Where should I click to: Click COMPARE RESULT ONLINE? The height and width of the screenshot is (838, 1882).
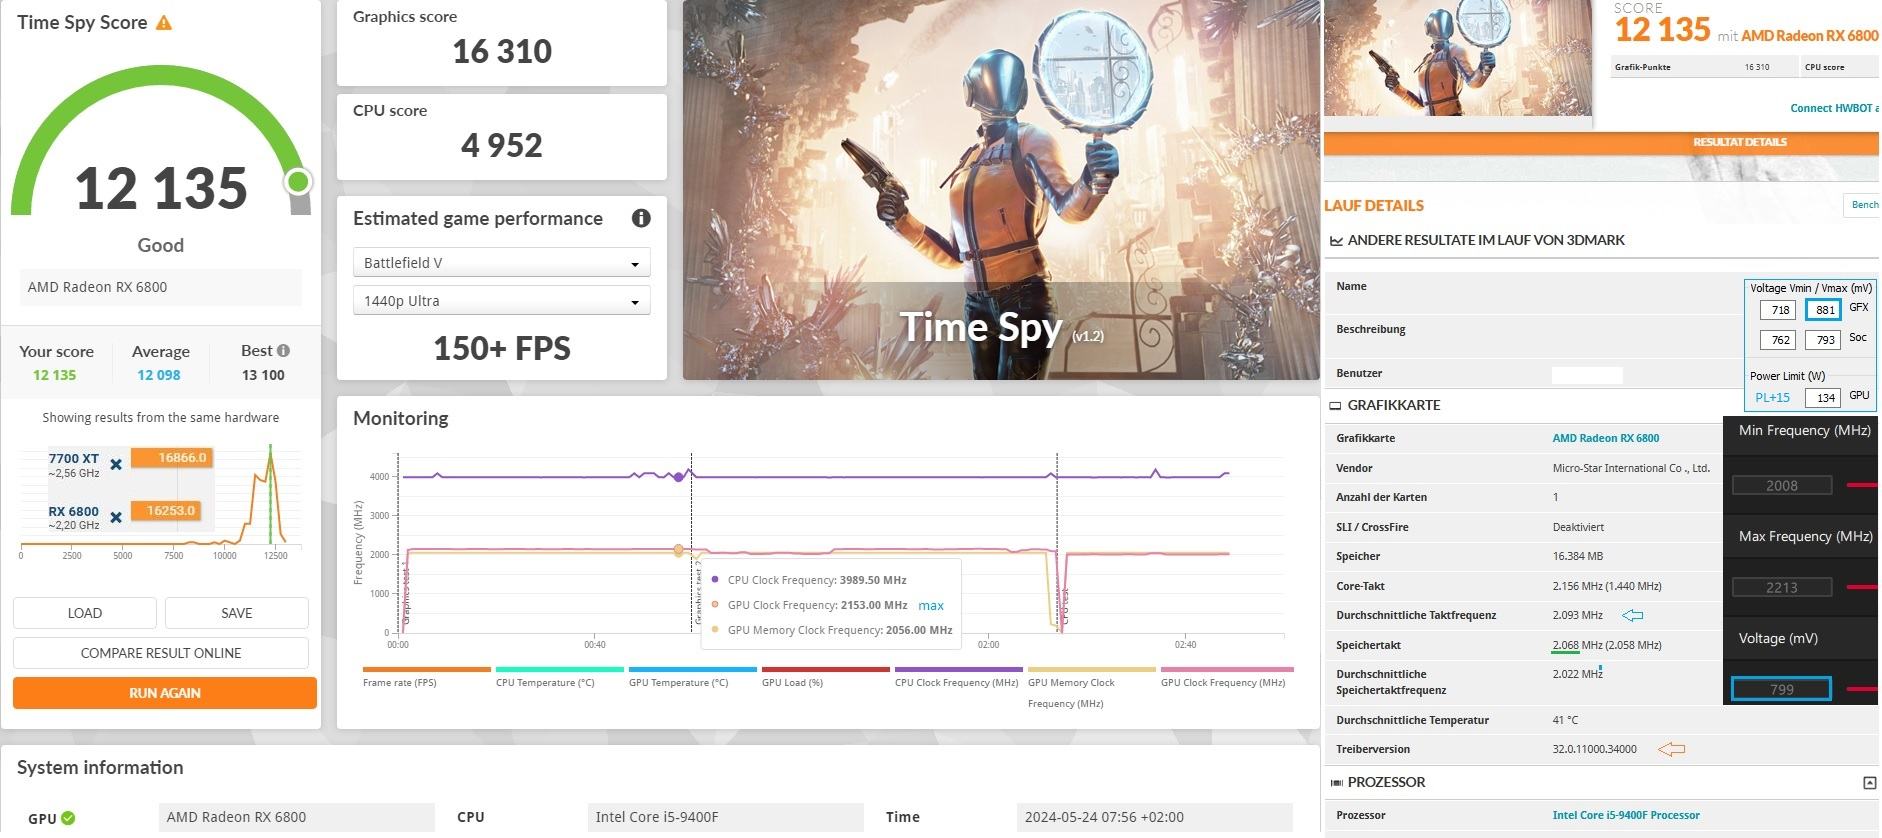point(161,653)
